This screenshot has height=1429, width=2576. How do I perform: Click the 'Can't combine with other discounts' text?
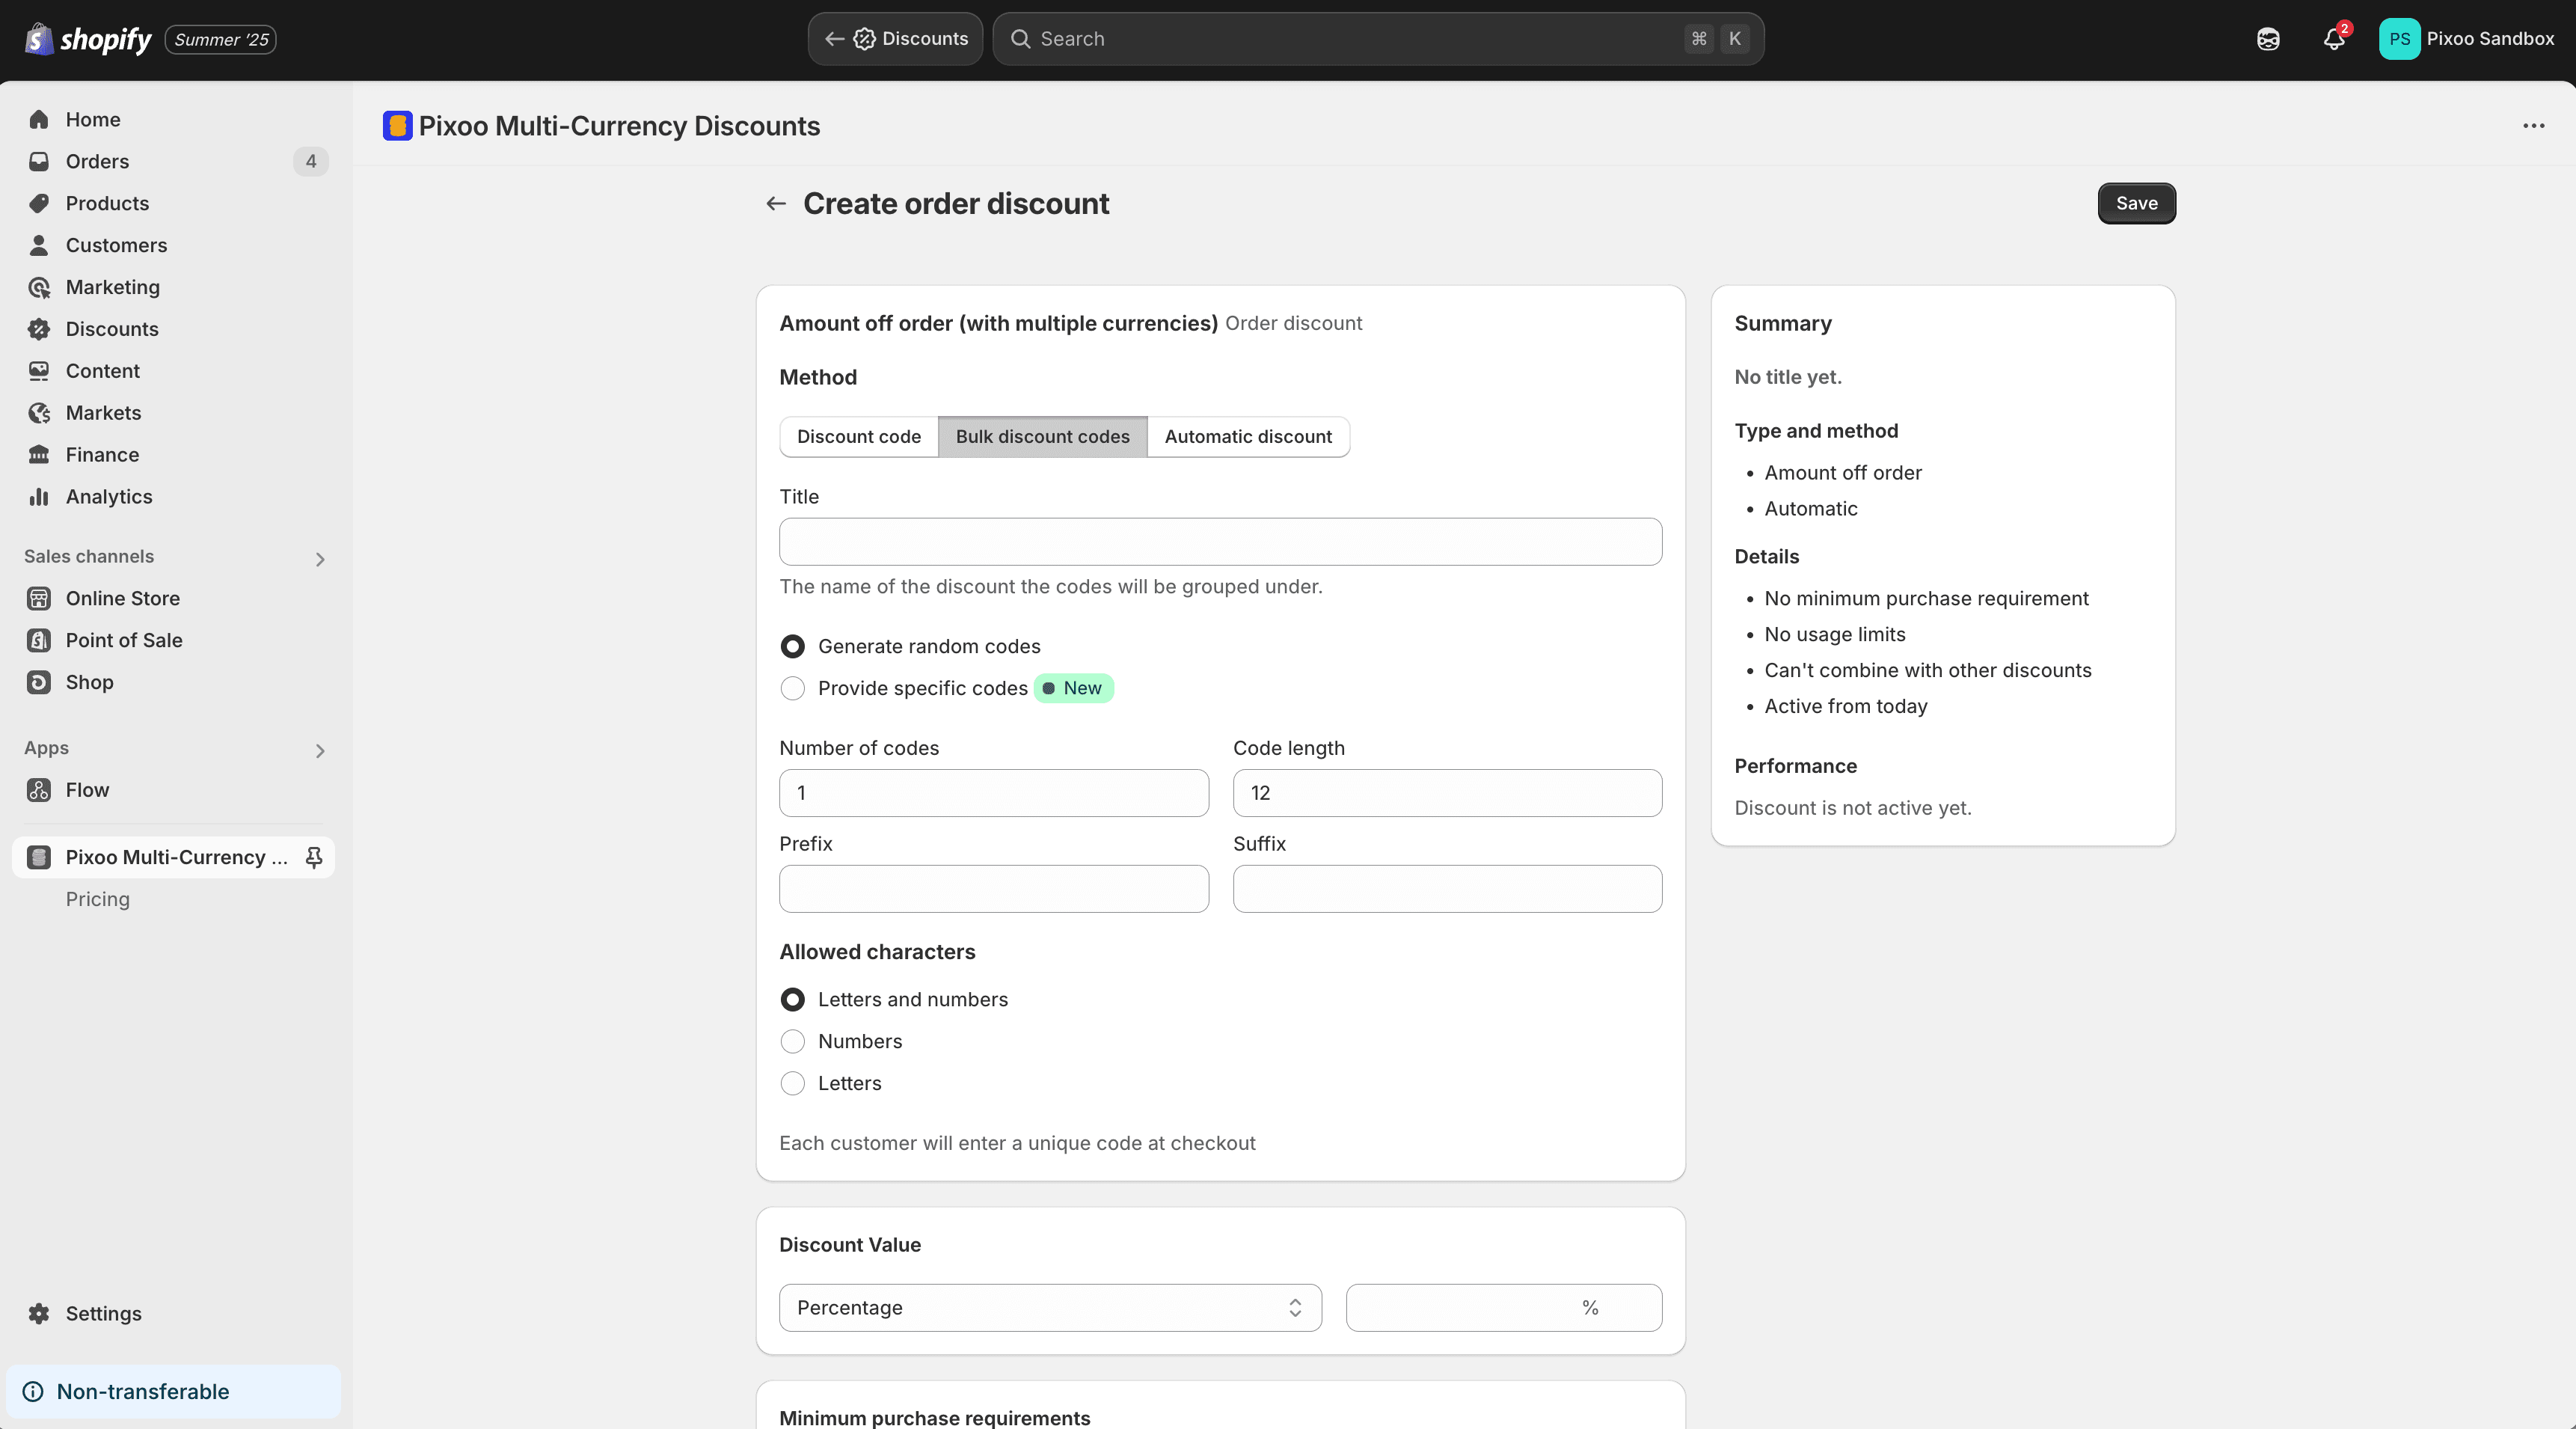[x=1927, y=671]
